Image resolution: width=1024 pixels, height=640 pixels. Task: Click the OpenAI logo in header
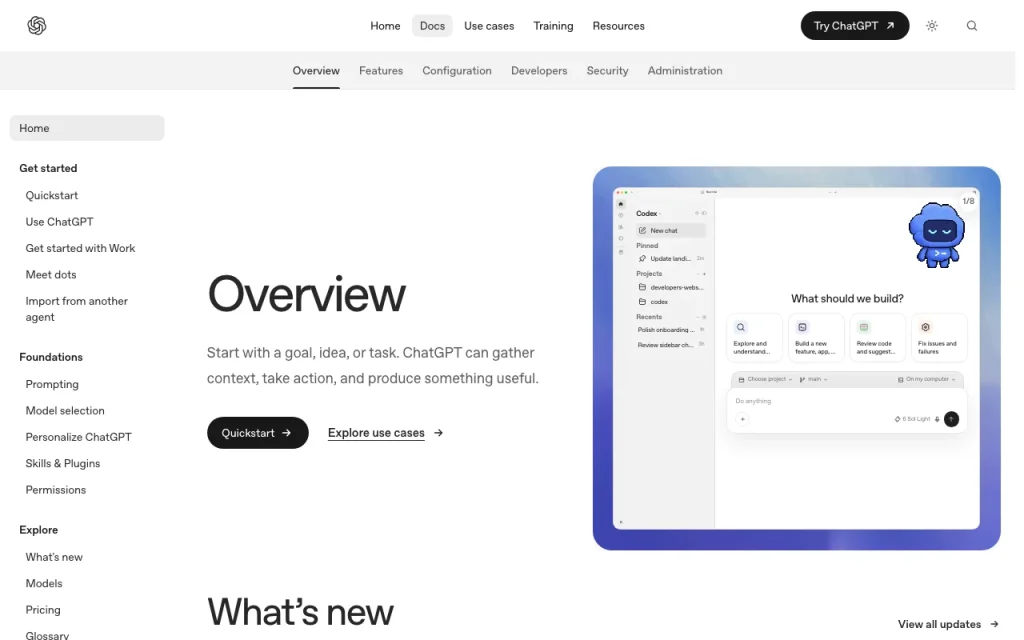tap(37, 25)
